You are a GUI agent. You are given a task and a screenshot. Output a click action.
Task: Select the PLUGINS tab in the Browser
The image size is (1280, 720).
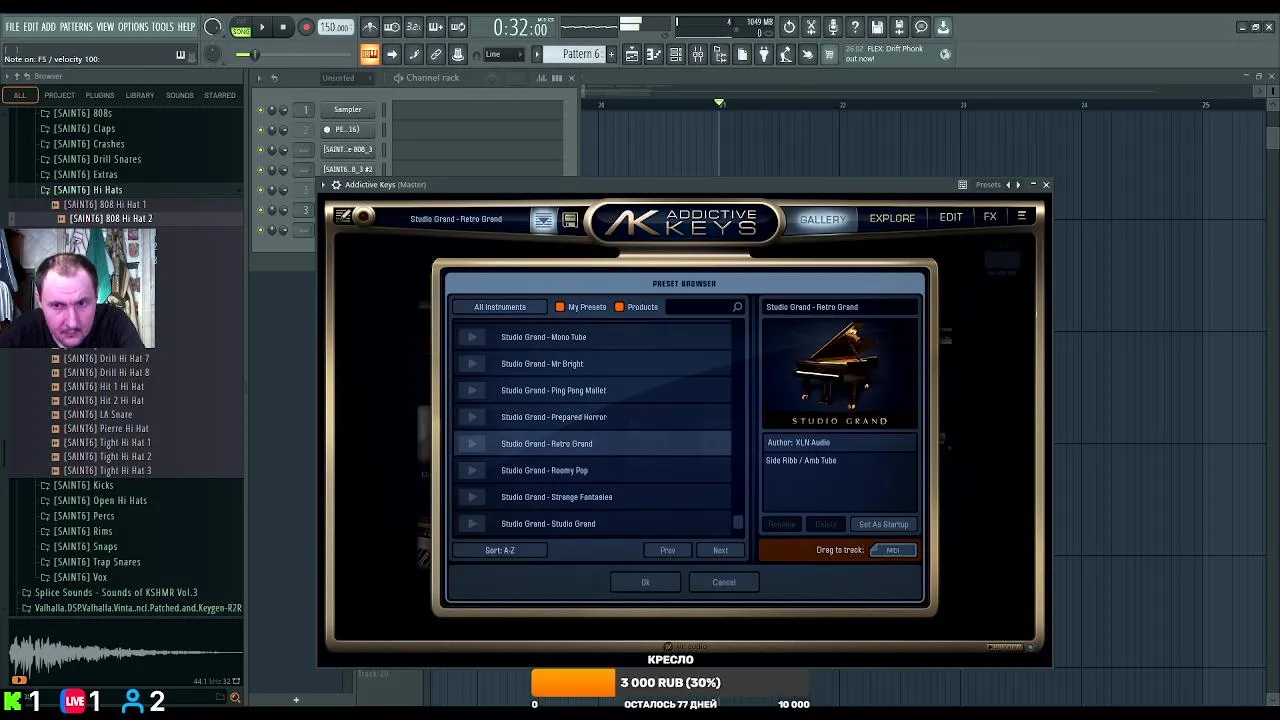(x=100, y=95)
